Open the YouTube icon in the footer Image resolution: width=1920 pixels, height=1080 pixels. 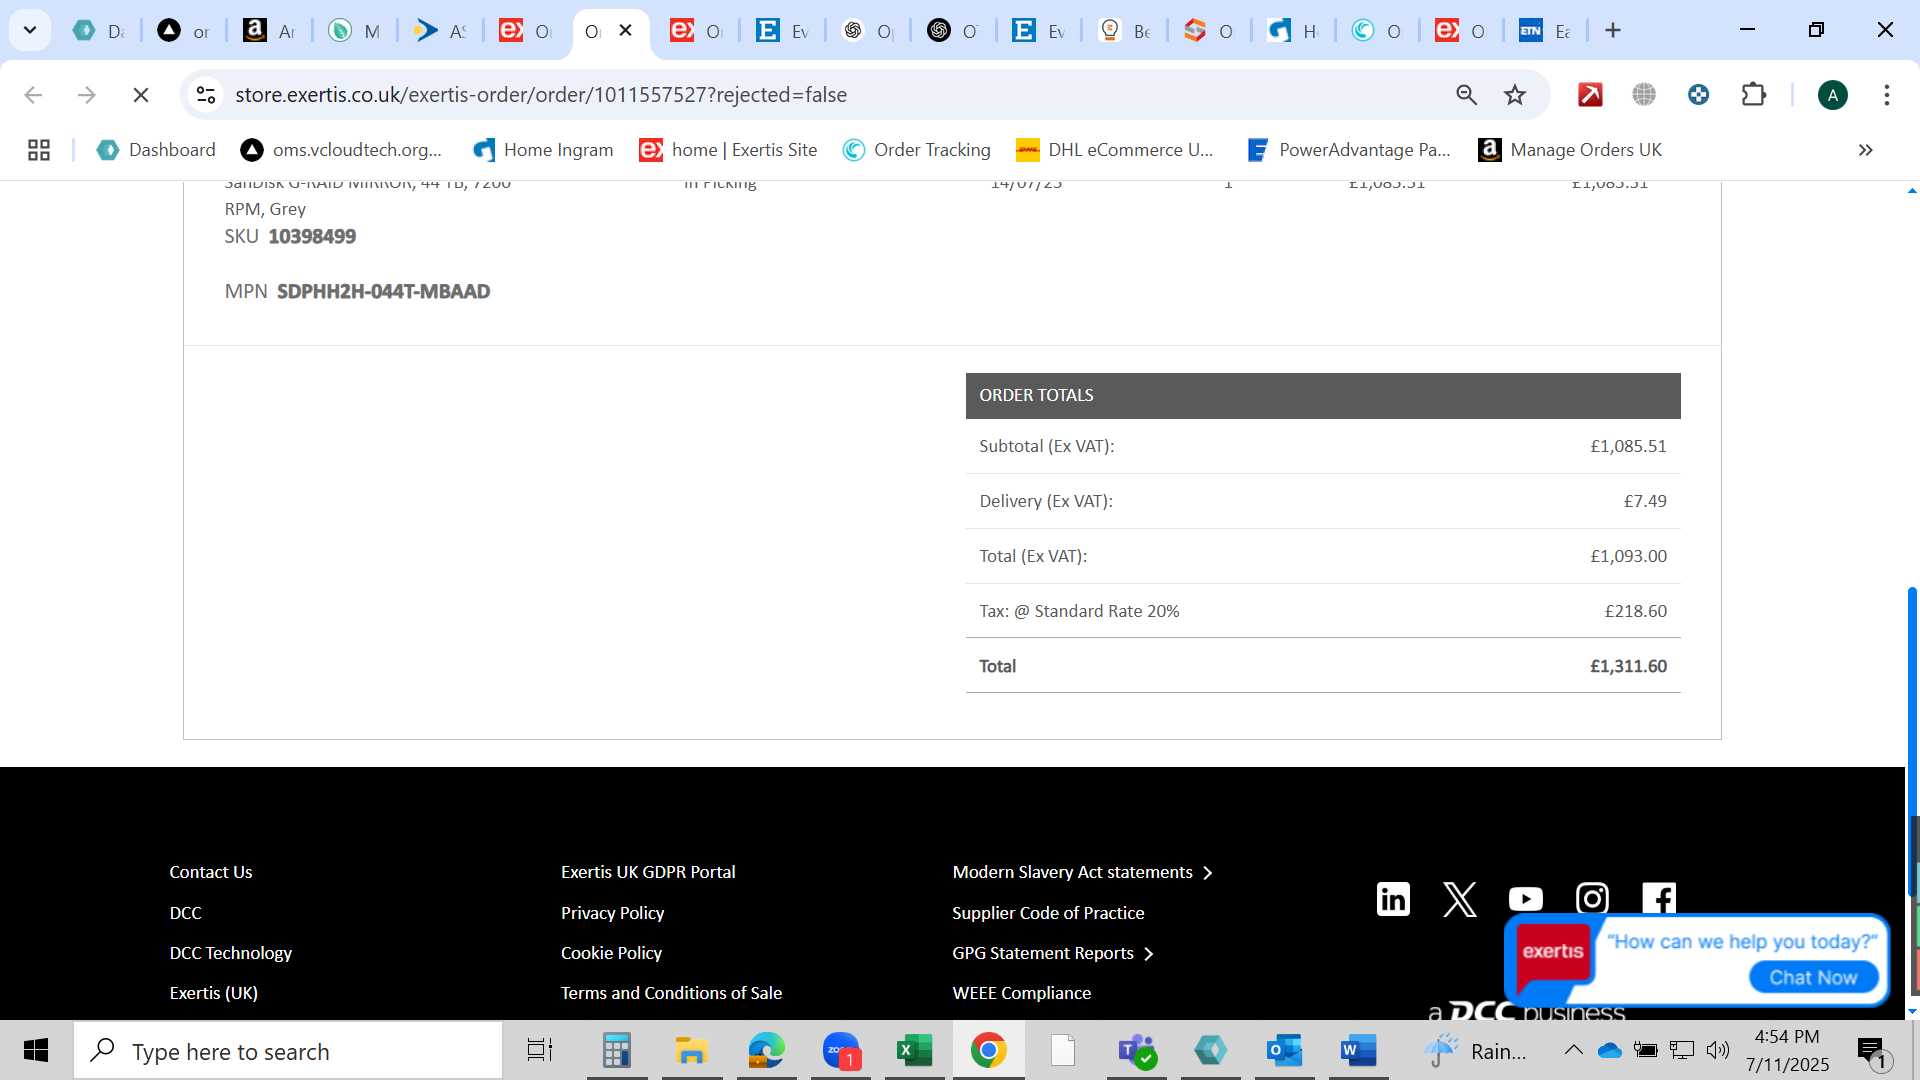(1526, 899)
